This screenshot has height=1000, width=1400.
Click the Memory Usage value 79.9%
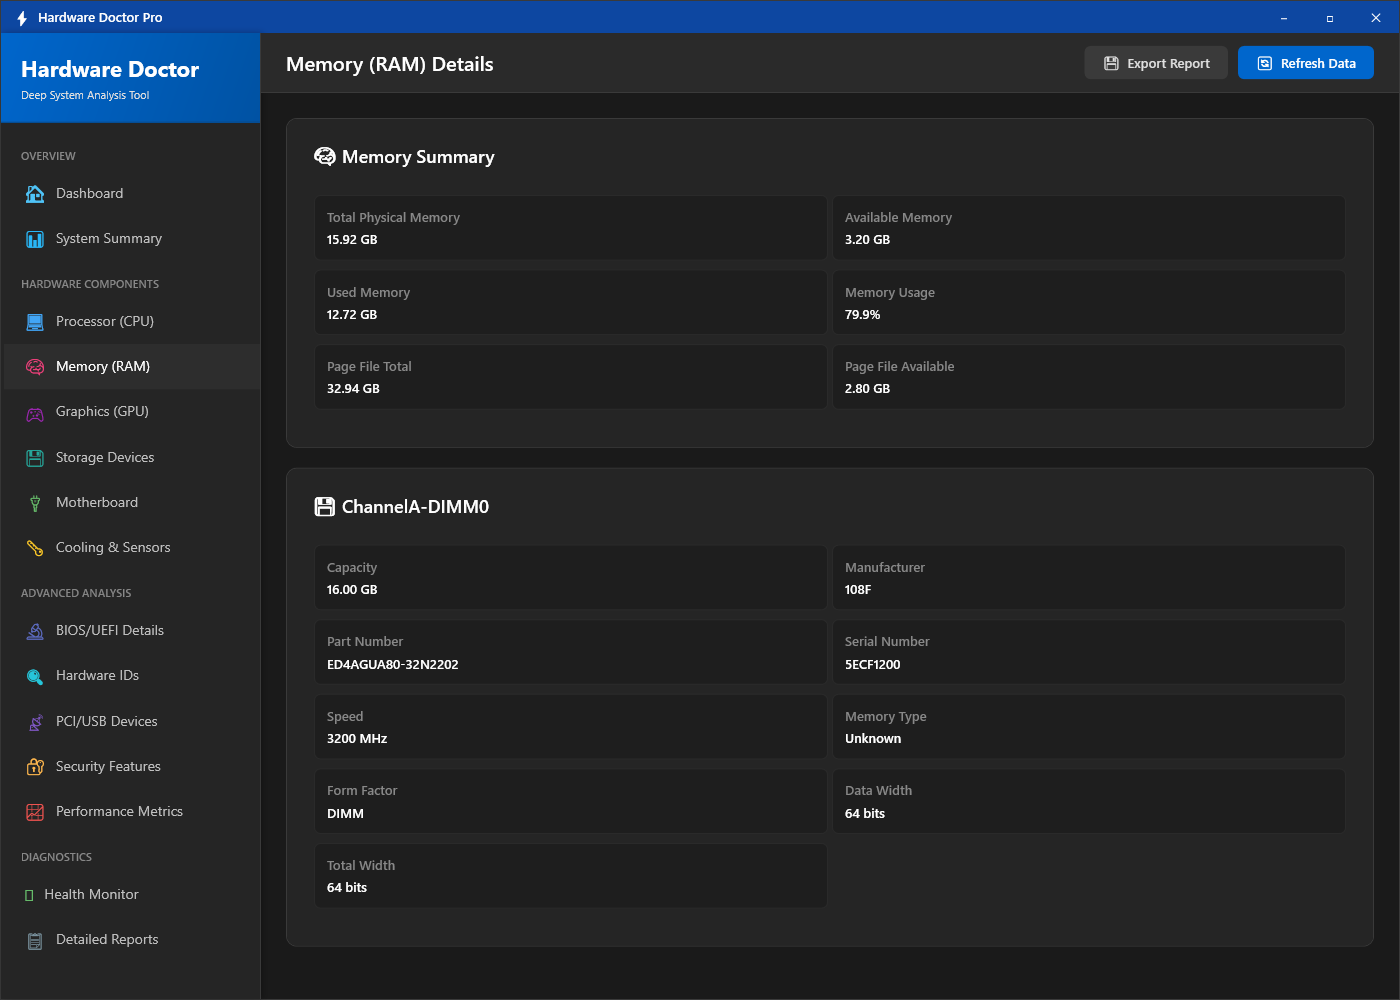click(x=863, y=315)
